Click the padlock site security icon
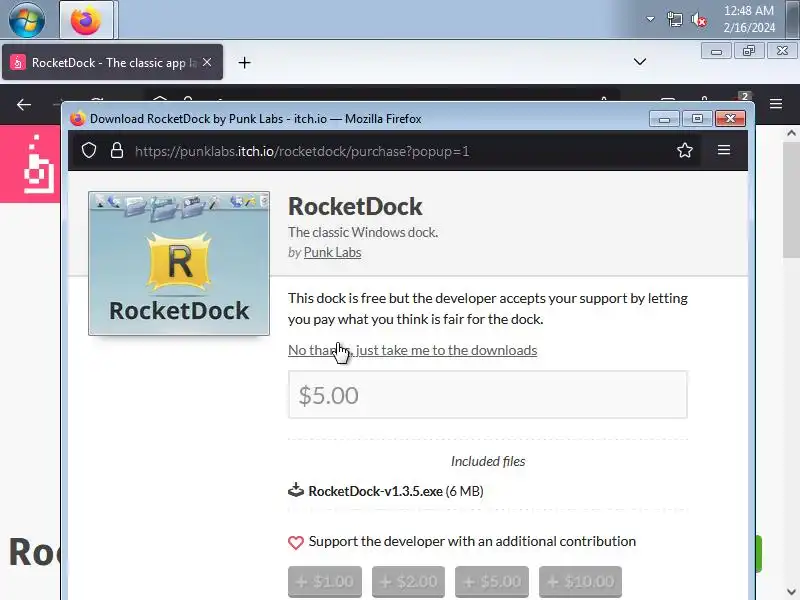Screen dimensions: 800x600 117,151
